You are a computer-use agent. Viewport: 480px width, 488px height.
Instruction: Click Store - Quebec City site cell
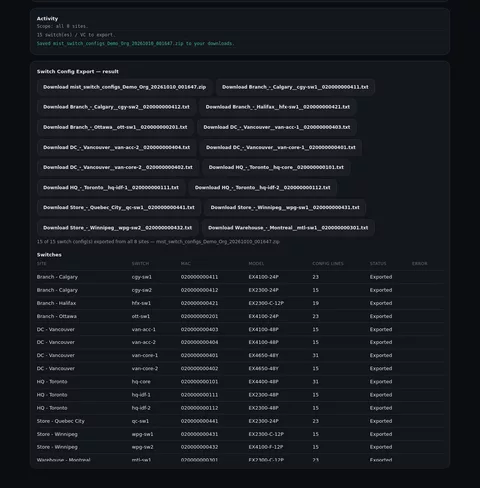coord(61,421)
